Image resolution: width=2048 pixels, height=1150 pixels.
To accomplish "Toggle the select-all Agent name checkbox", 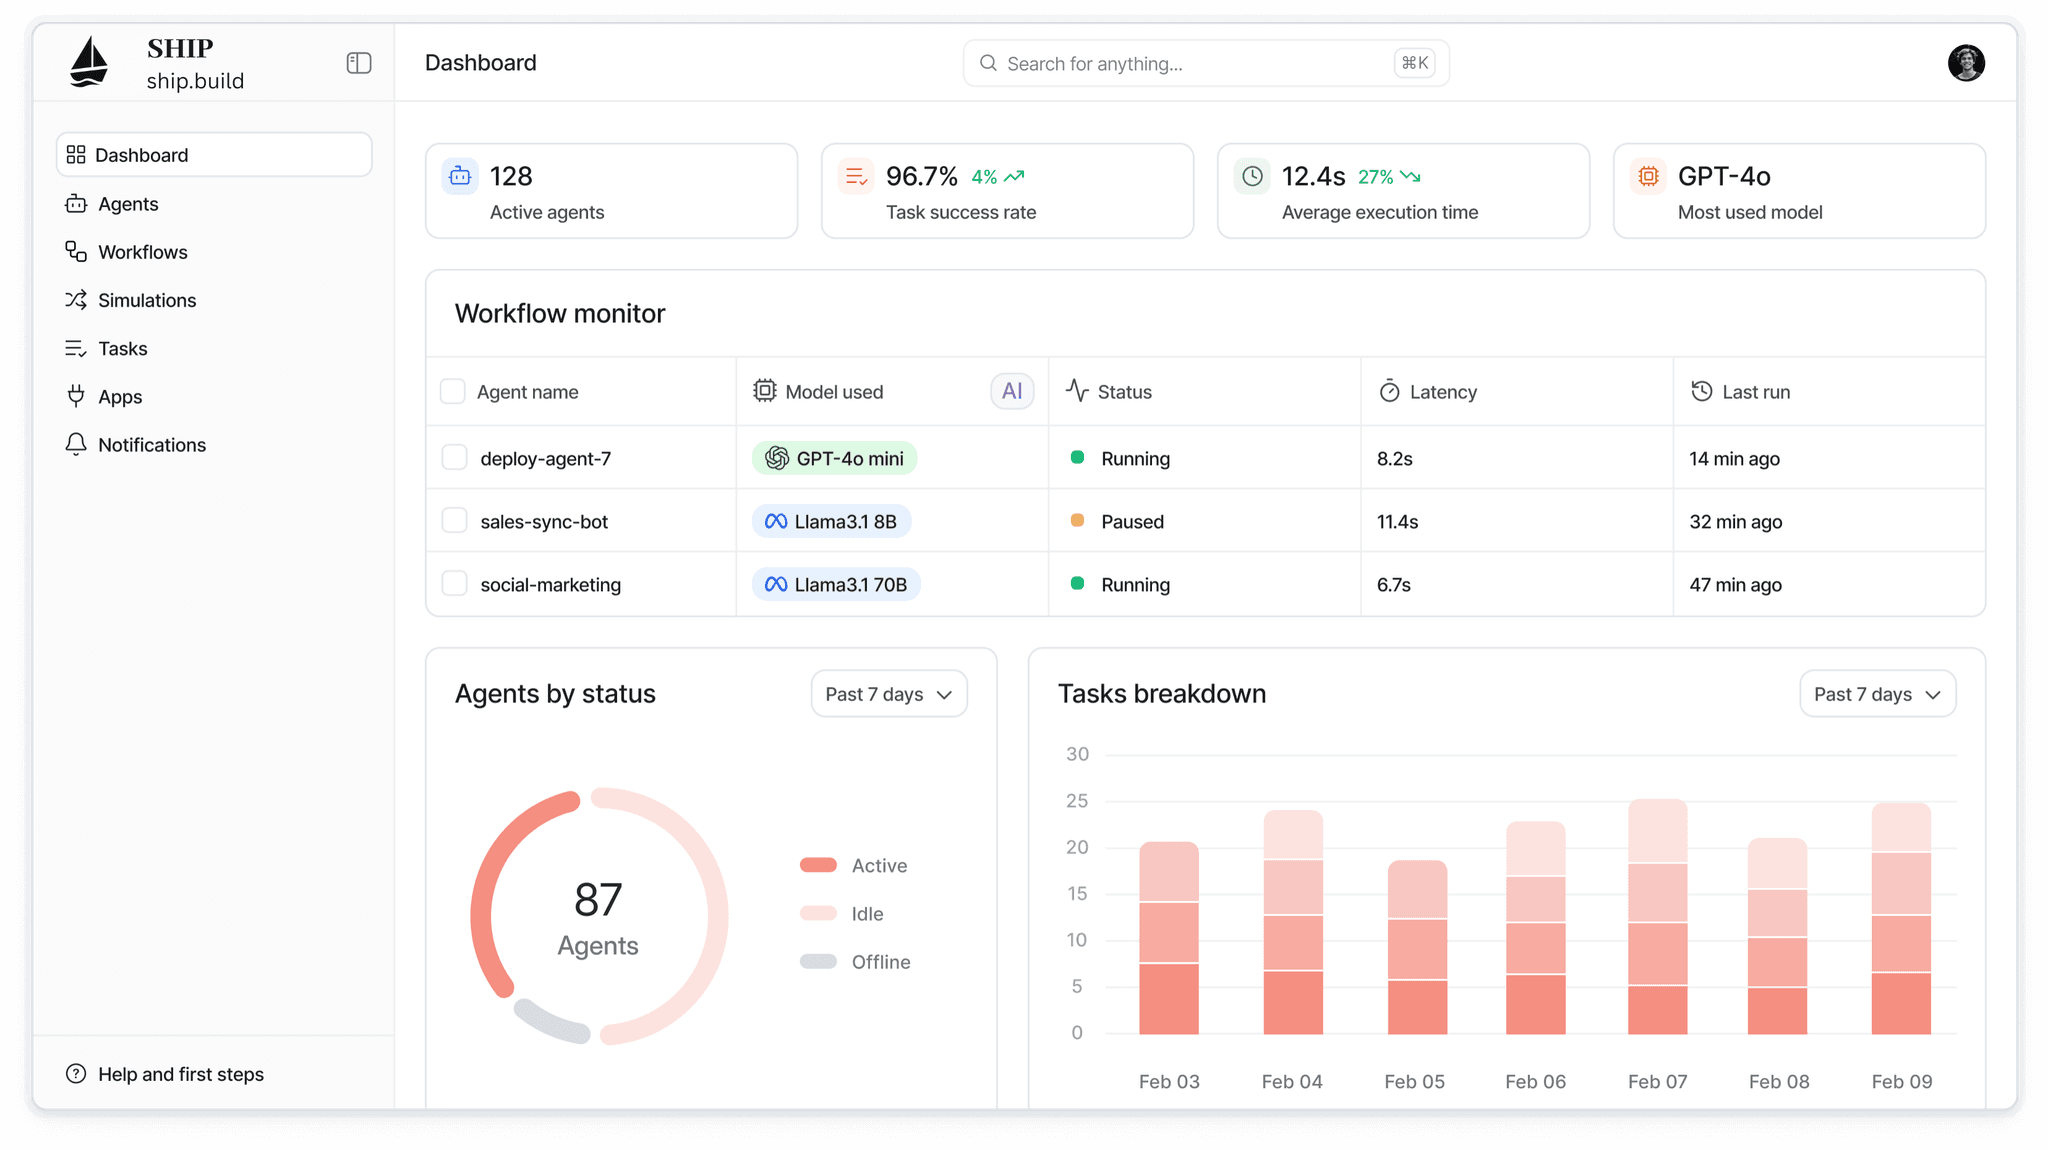I will (453, 391).
